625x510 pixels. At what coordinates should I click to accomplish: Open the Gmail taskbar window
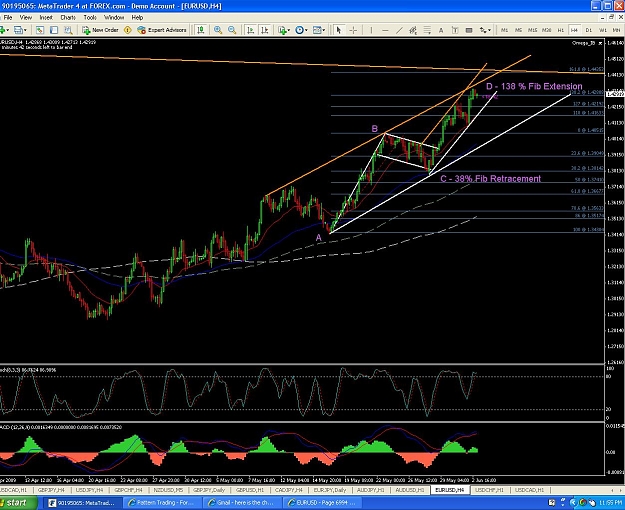pyautogui.click(x=243, y=503)
